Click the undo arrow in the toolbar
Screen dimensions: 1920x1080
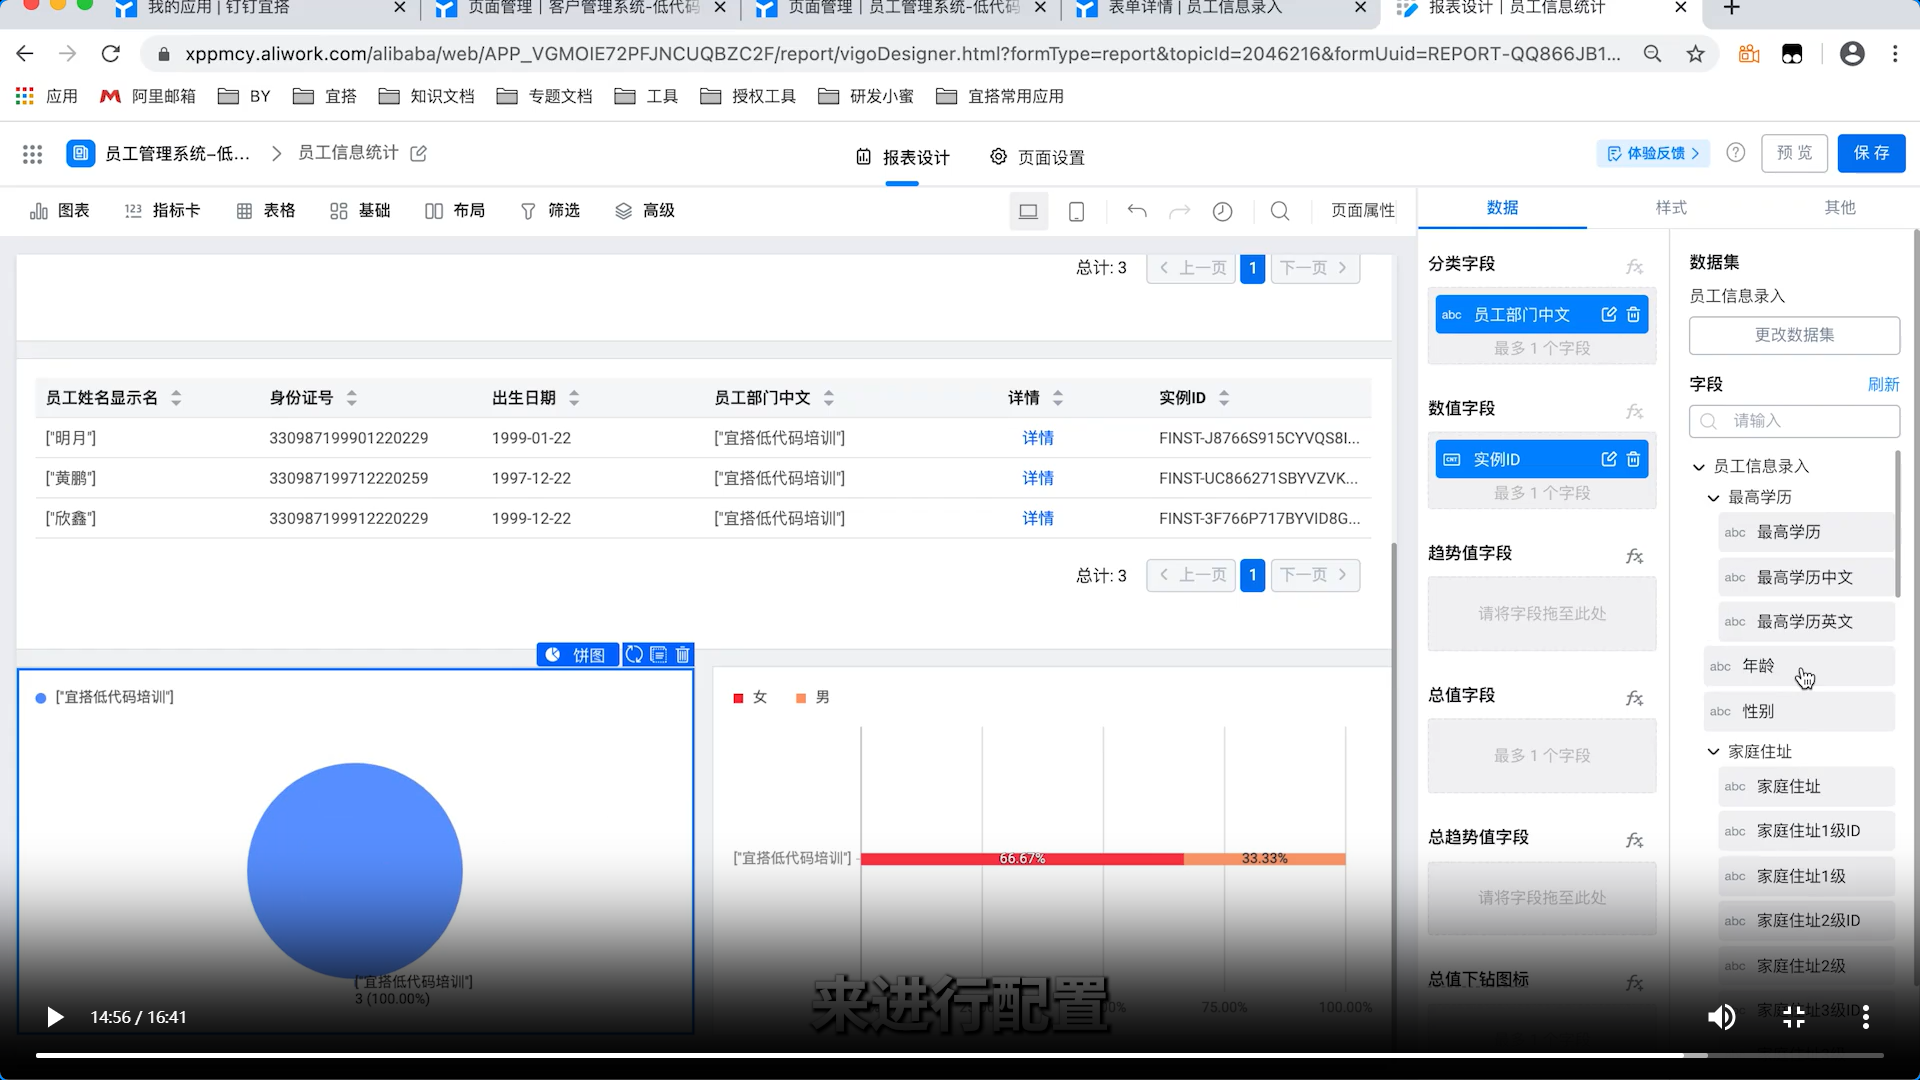point(1137,211)
